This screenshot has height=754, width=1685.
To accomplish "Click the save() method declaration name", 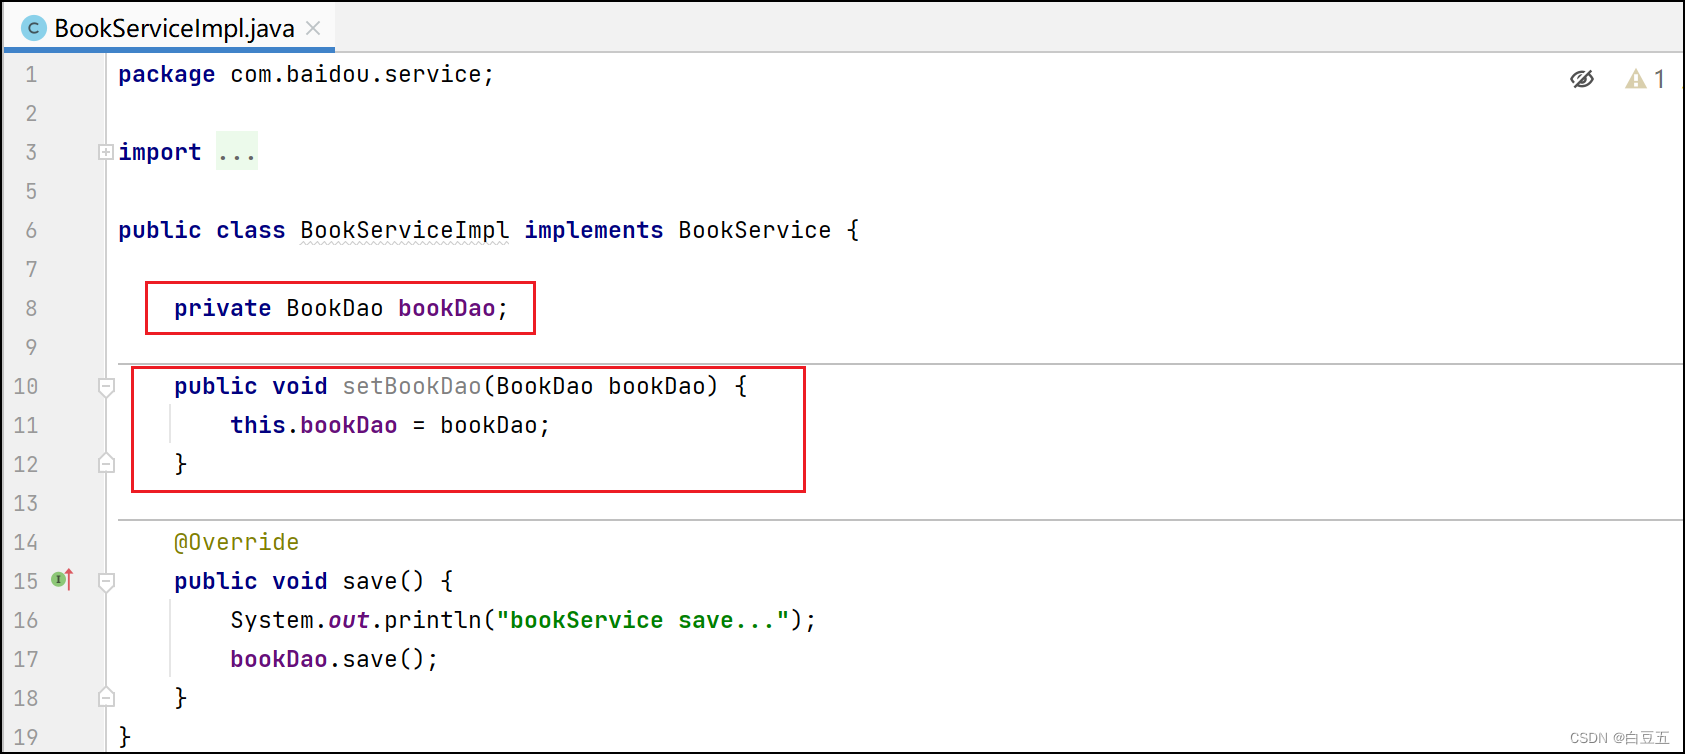I will (x=370, y=581).
